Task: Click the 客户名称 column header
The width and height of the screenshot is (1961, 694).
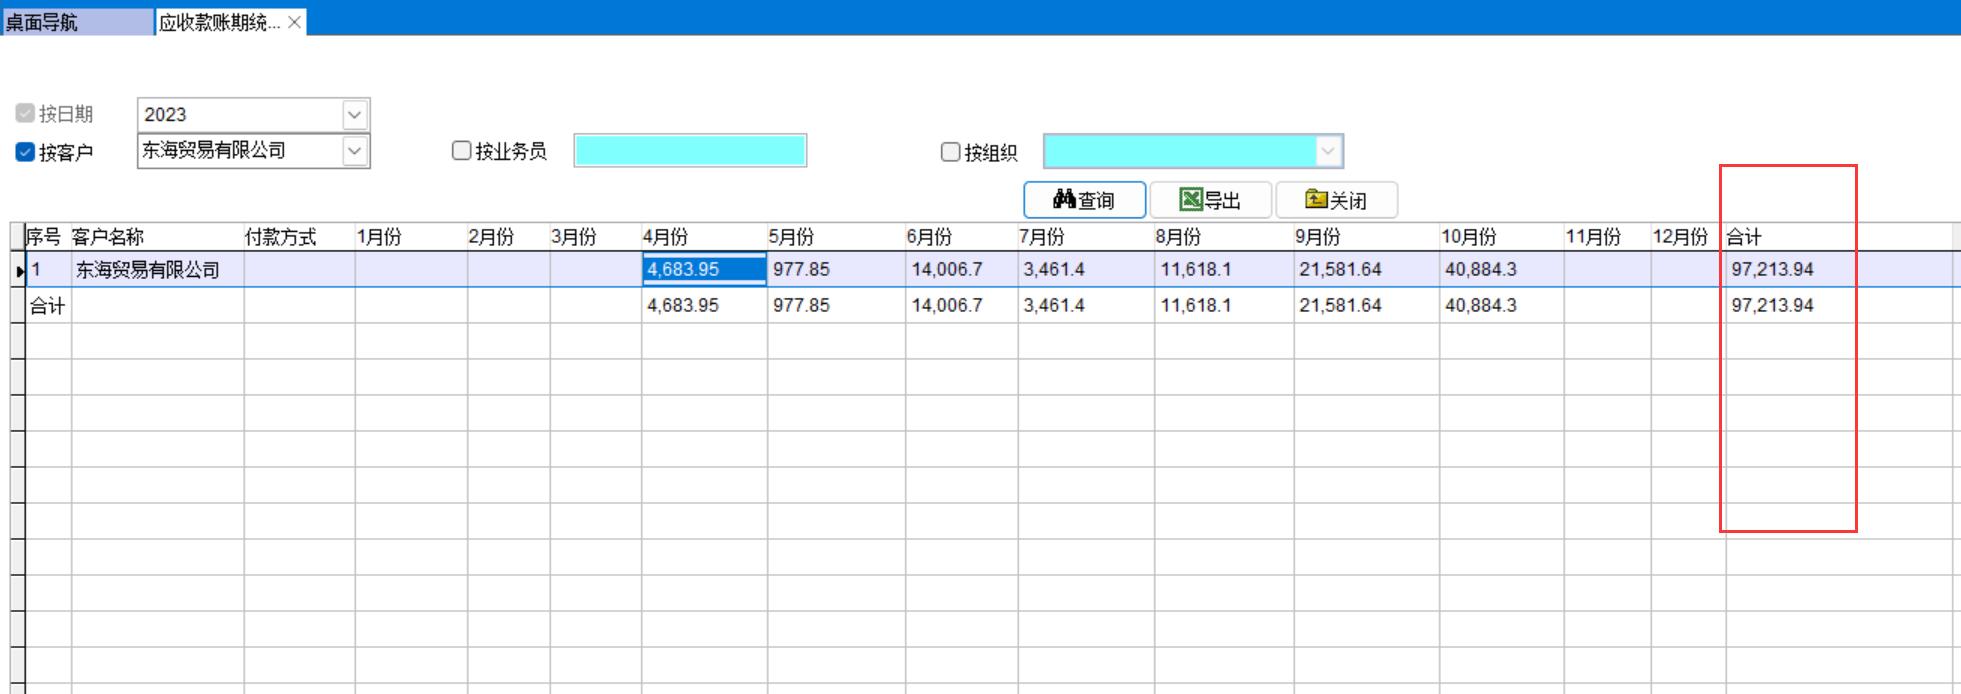Action: [108, 237]
